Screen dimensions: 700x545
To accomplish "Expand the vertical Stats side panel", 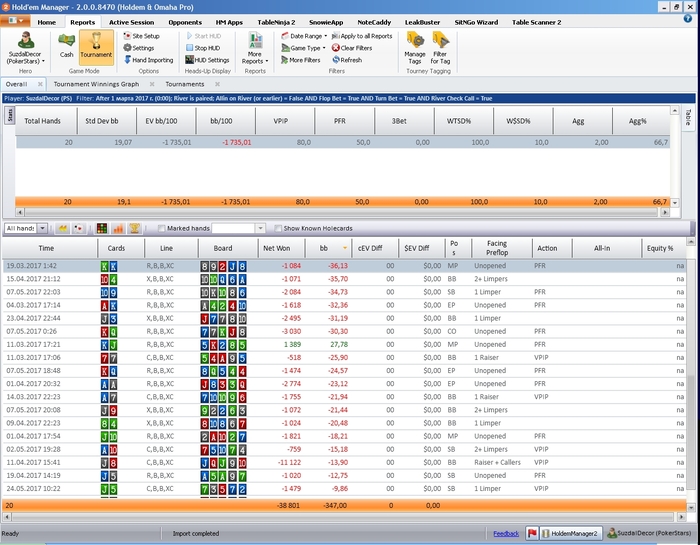I will [9, 115].
